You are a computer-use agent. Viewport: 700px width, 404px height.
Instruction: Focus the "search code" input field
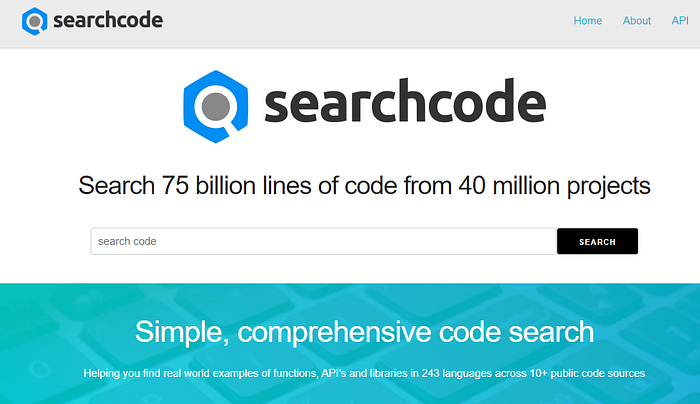[324, 242]
